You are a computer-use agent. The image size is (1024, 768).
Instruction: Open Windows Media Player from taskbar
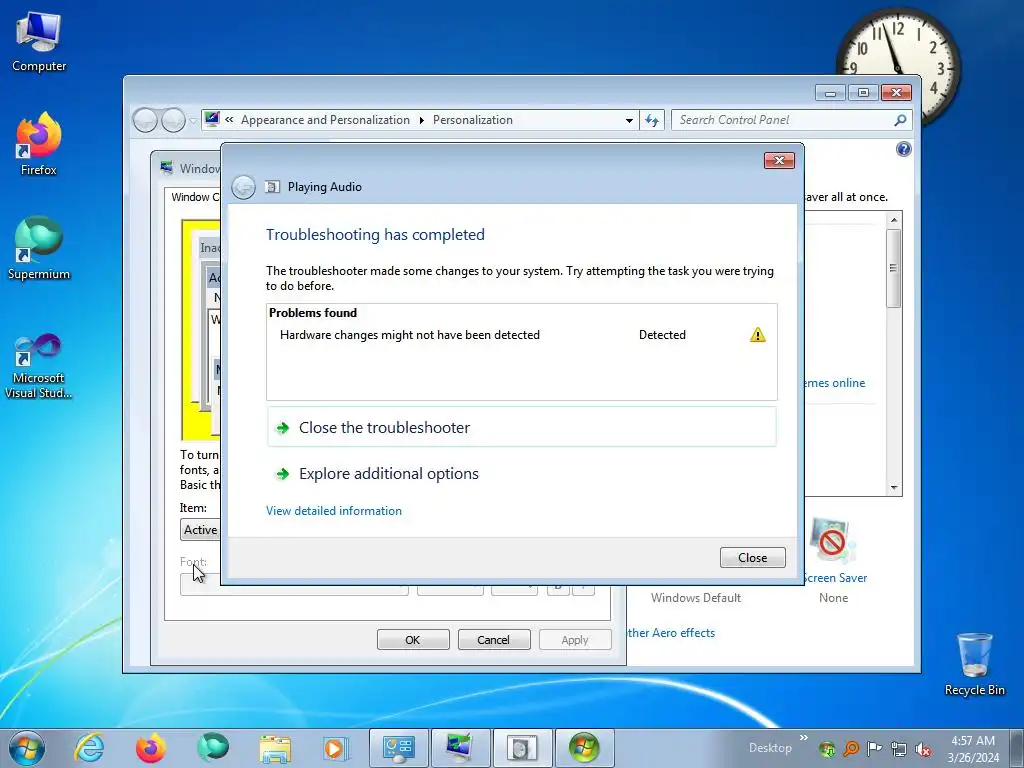click(336, 748)
